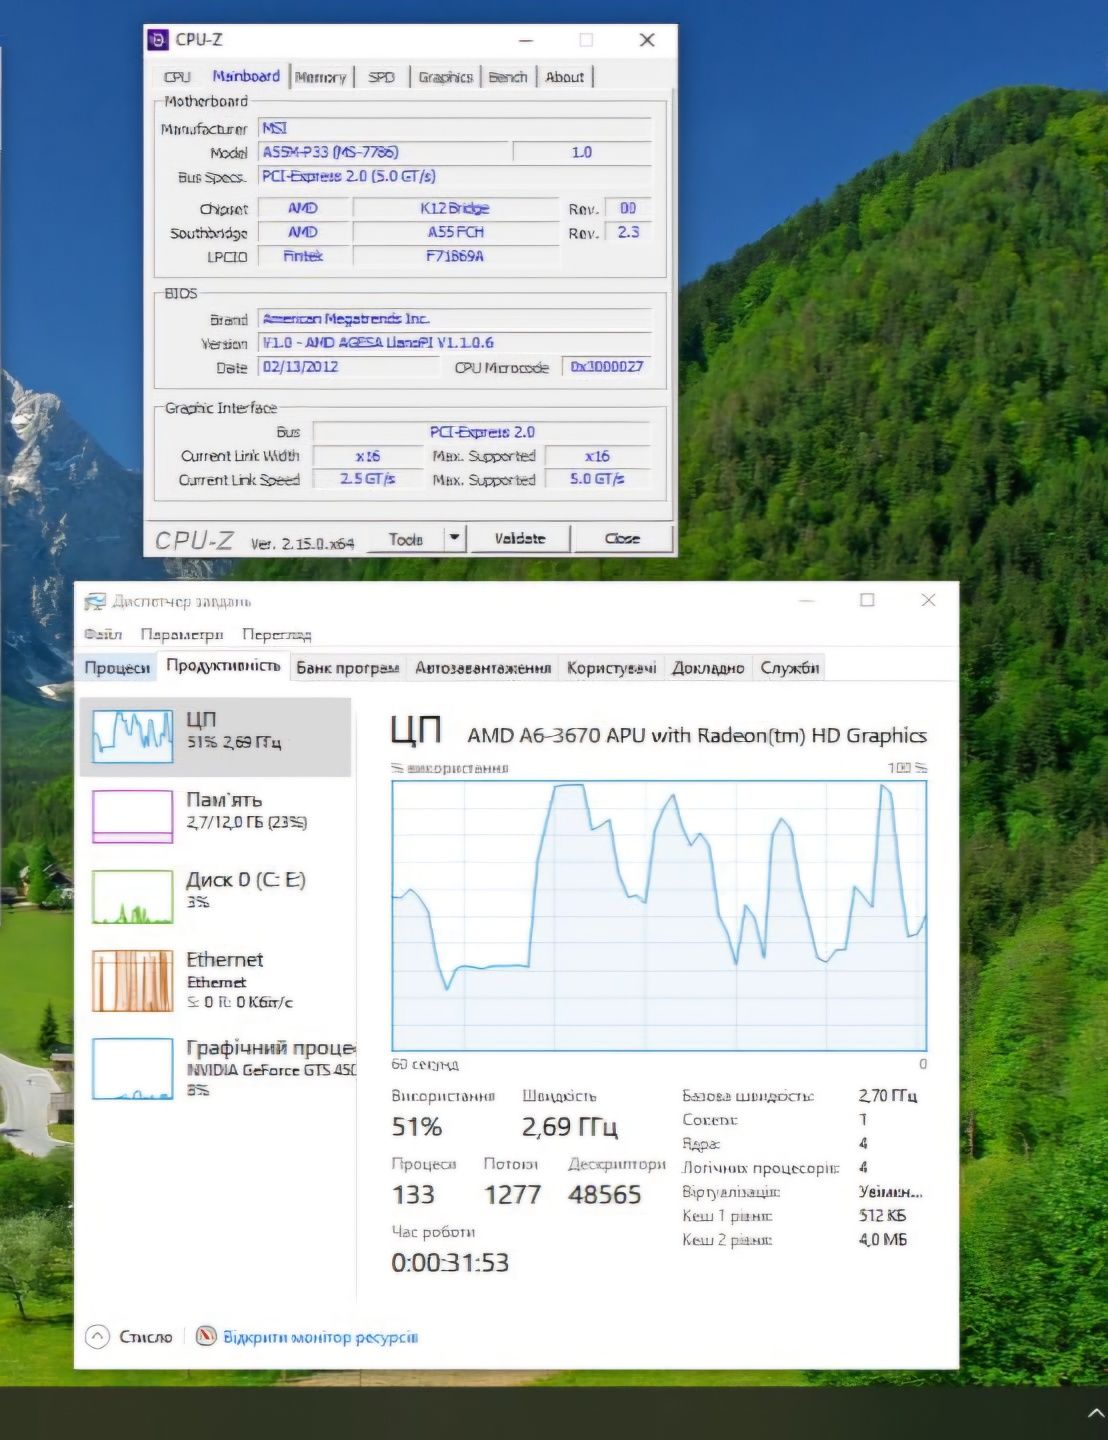Click the Task Manager title bar icon
The image size is (1108, 1440).
pos(95,601)
